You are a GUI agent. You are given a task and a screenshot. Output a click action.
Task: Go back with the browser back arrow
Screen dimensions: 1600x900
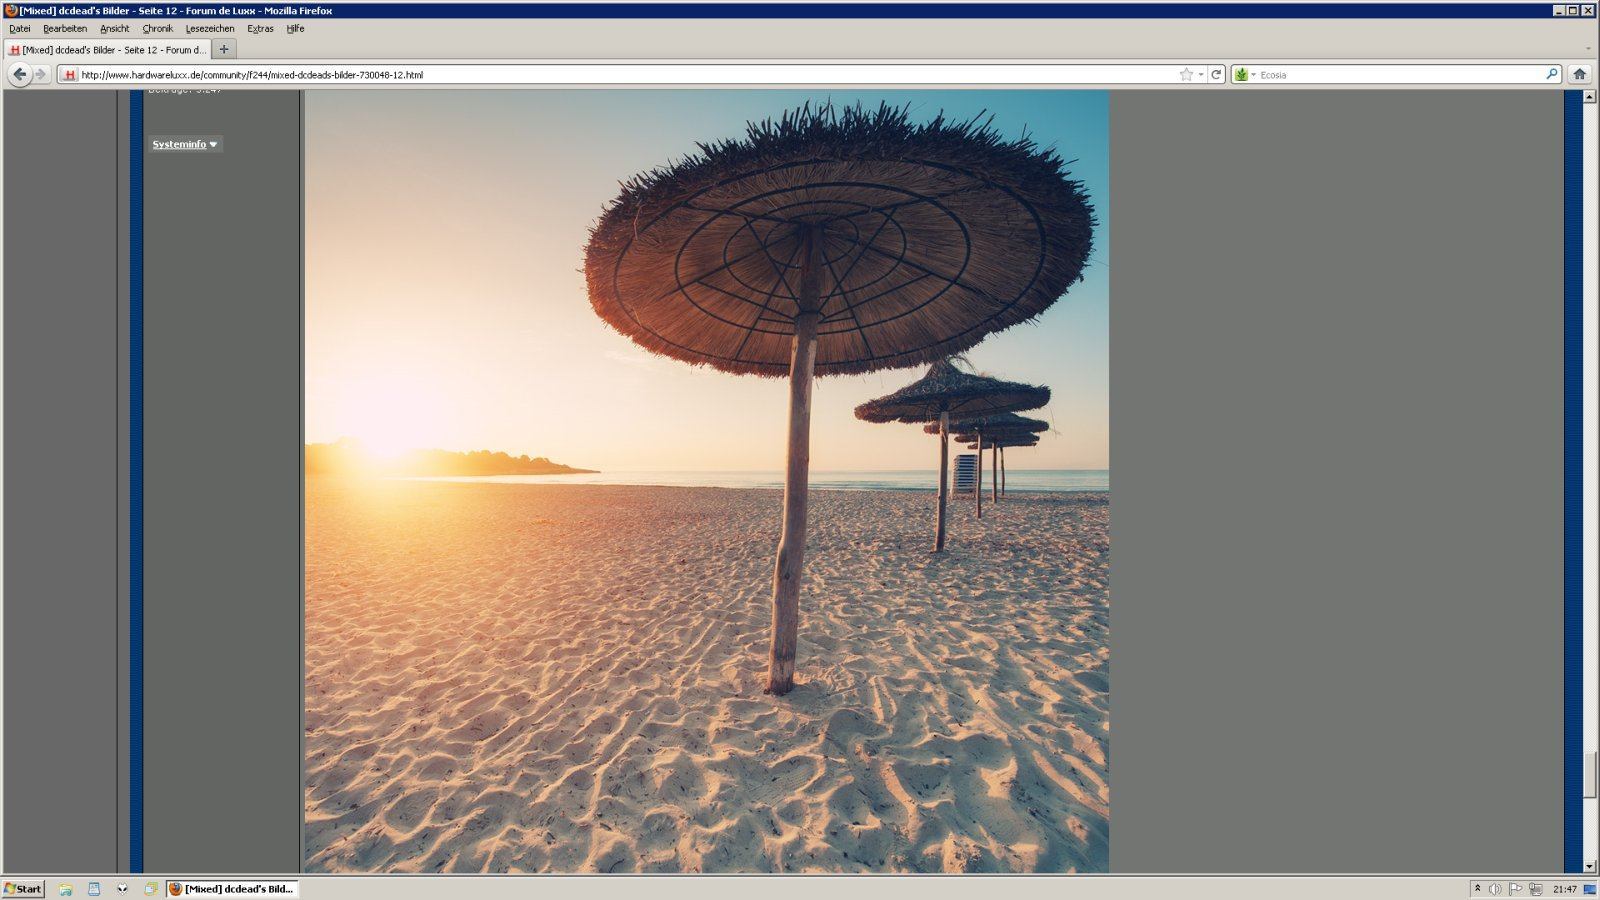20,74
